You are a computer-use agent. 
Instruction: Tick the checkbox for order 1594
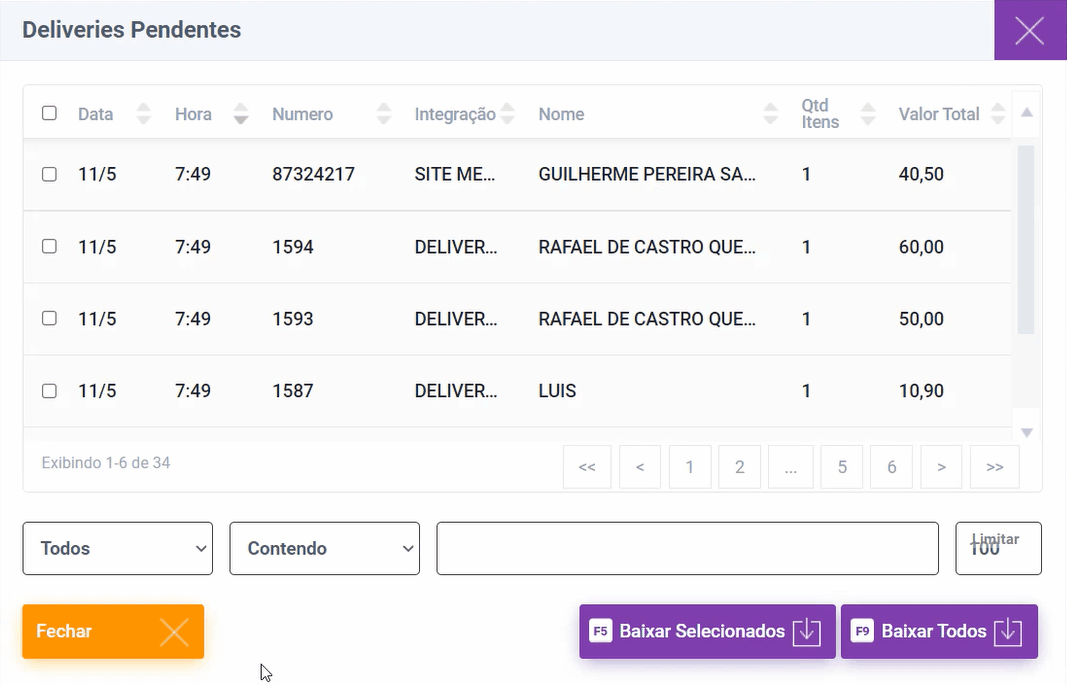tap(49, 246)
